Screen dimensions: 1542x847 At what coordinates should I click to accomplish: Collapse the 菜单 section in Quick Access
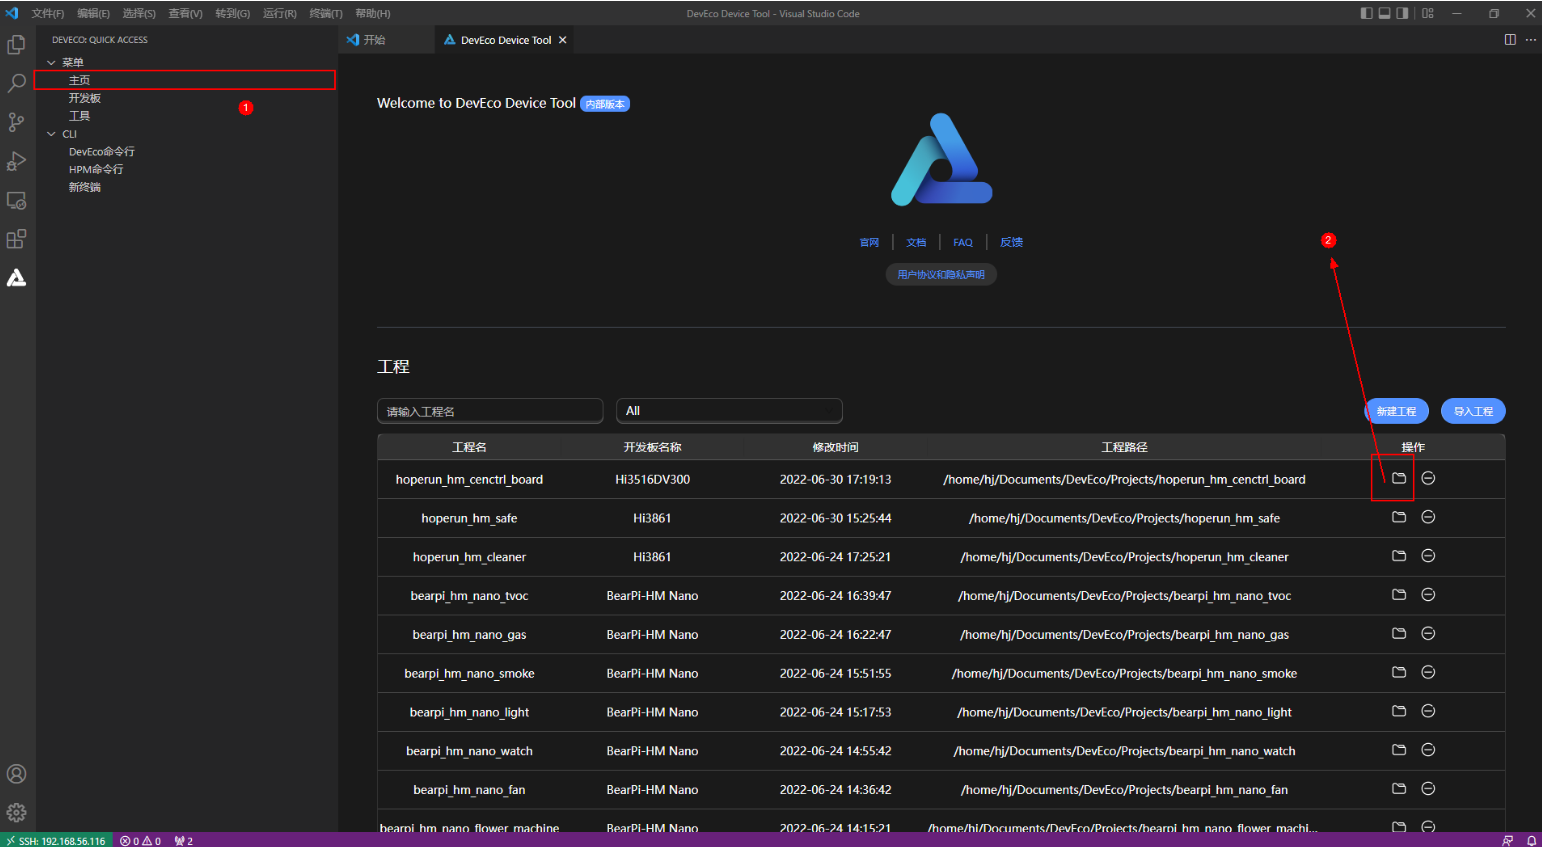[51, 62]
